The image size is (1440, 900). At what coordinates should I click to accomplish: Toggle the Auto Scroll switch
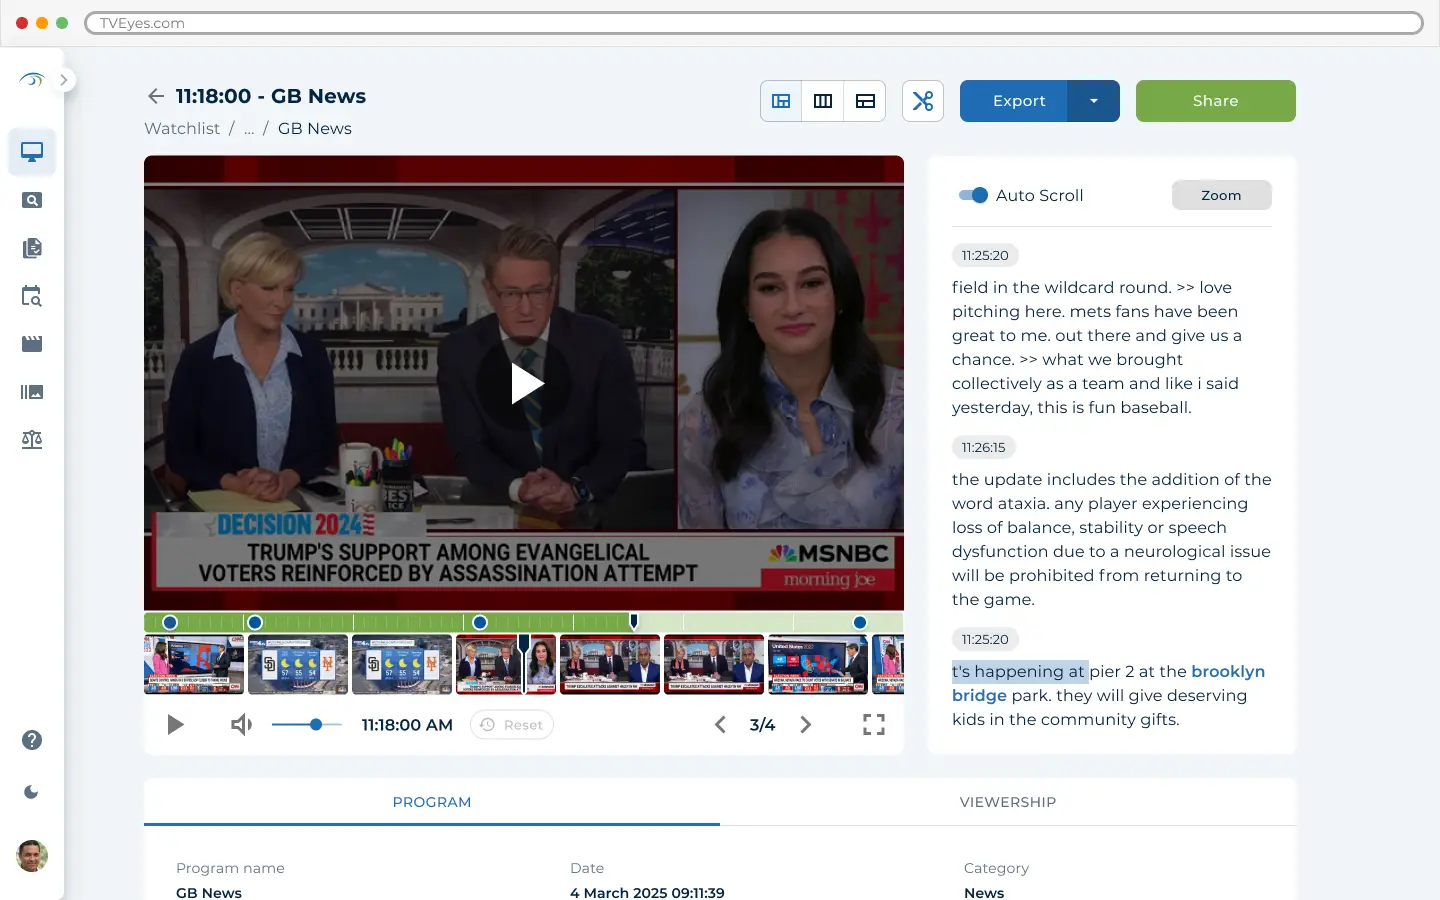[973, 195]
